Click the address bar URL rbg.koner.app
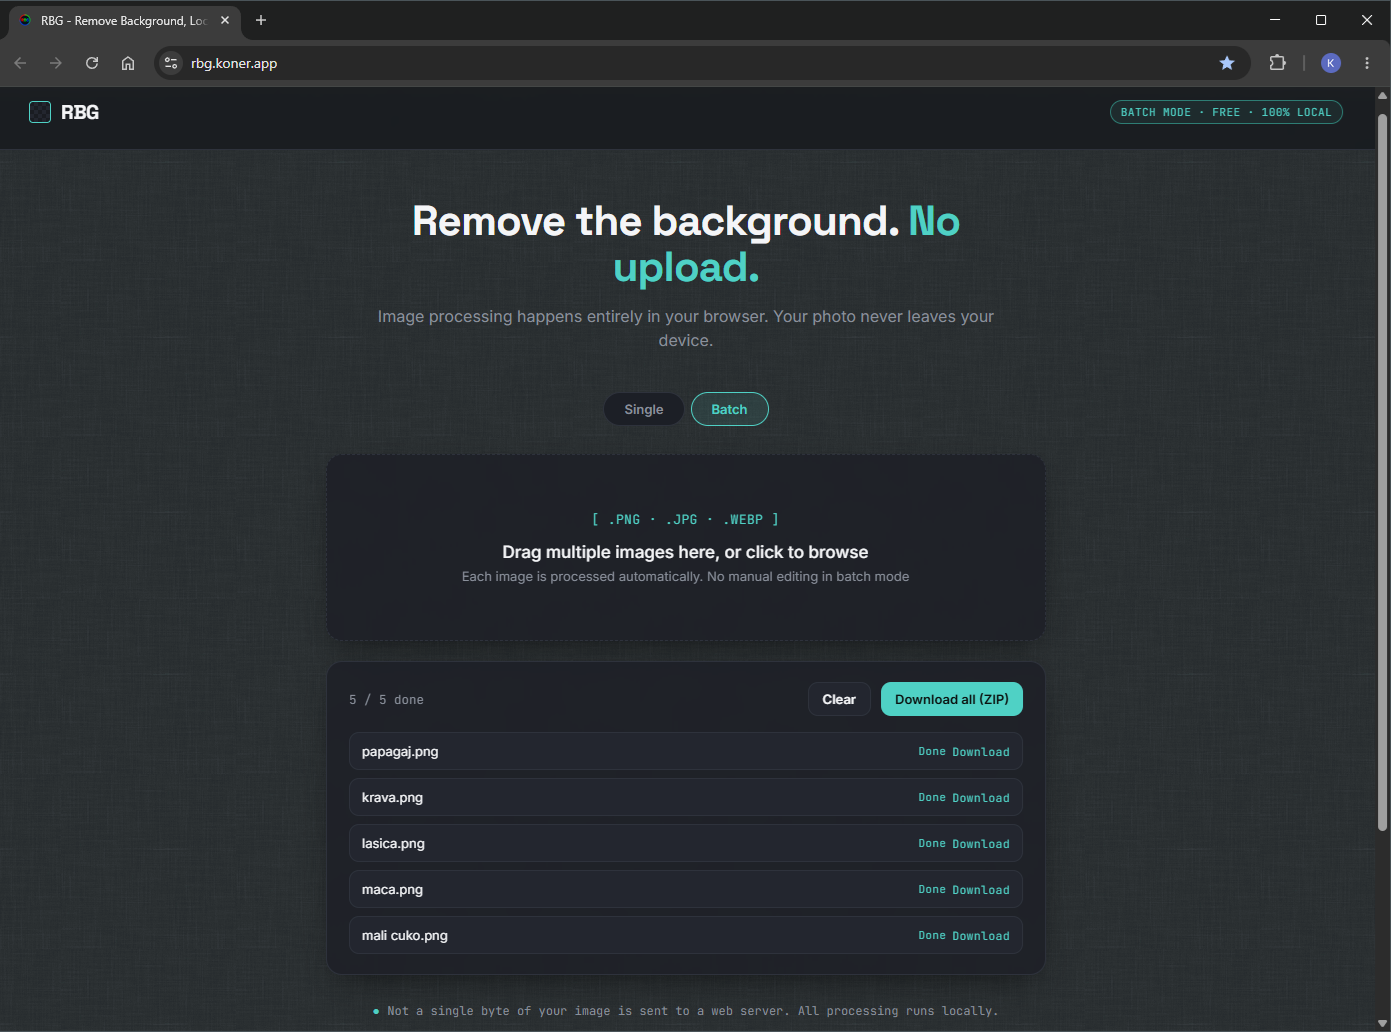 click(234, 63)
